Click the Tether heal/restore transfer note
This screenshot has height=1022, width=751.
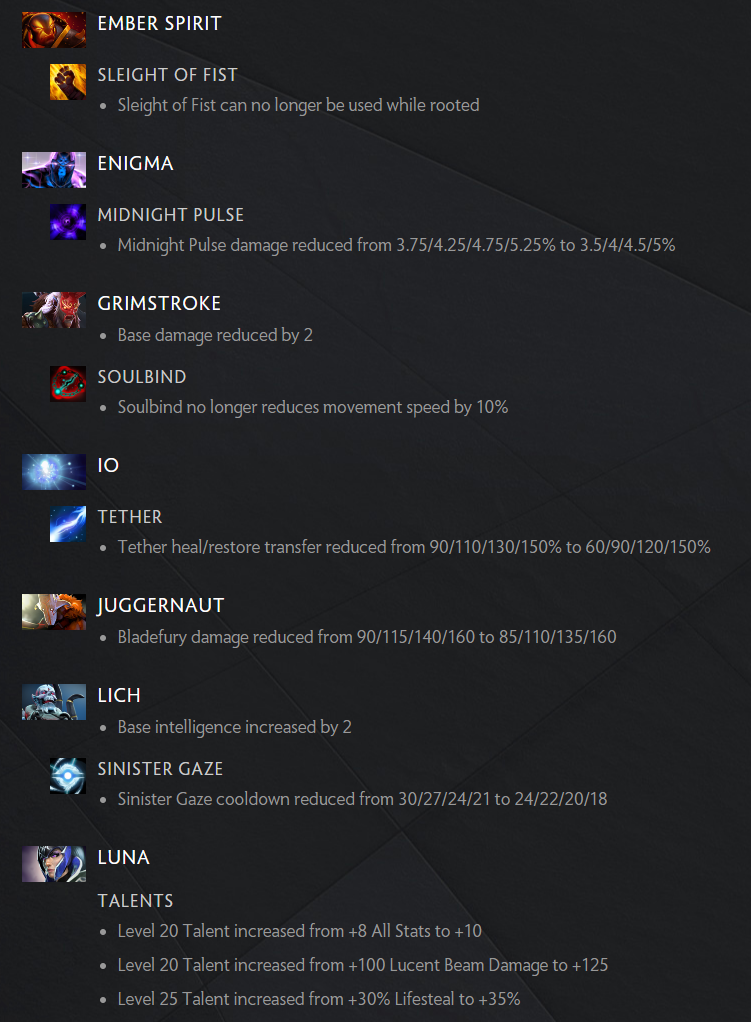click(414, 547)
